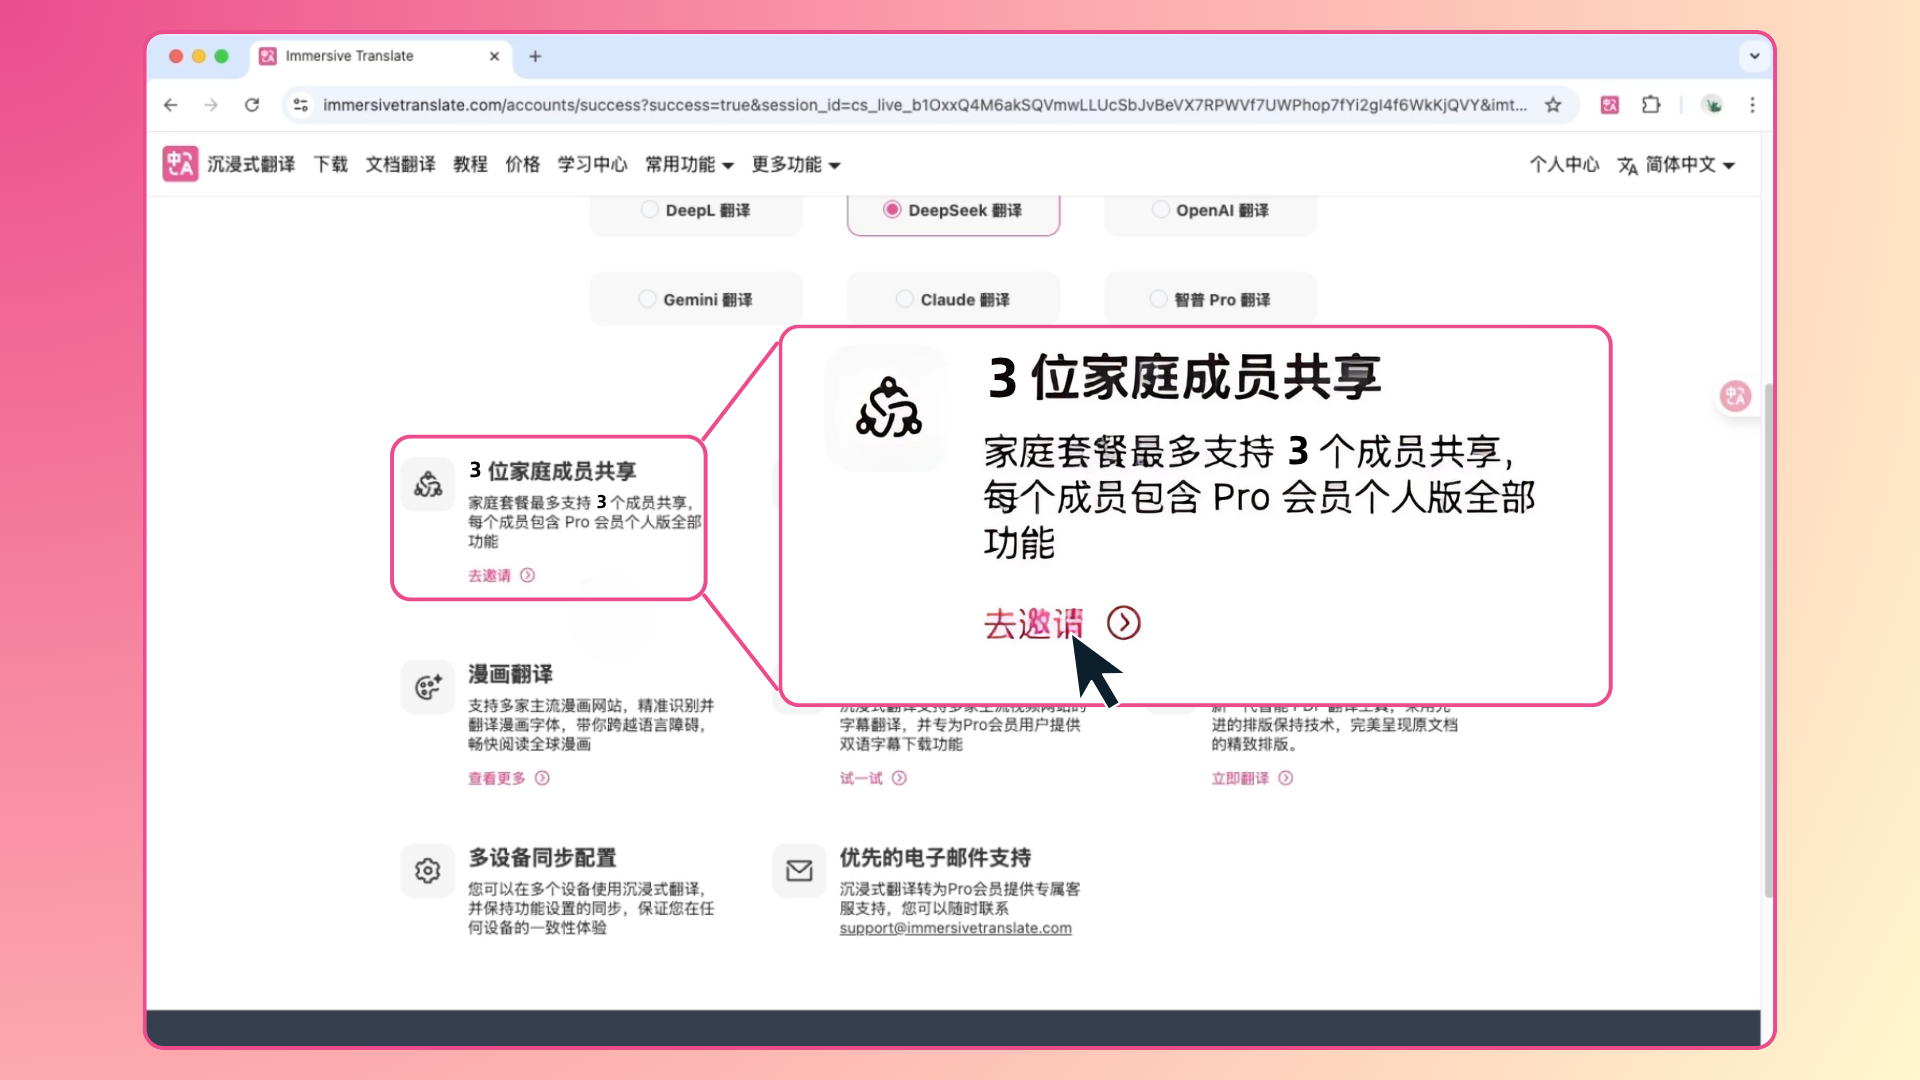The width and height of the screenshot is (1920, 1080).
Task: Click the 去邀请 link in small family card
Action: [489, 575]
